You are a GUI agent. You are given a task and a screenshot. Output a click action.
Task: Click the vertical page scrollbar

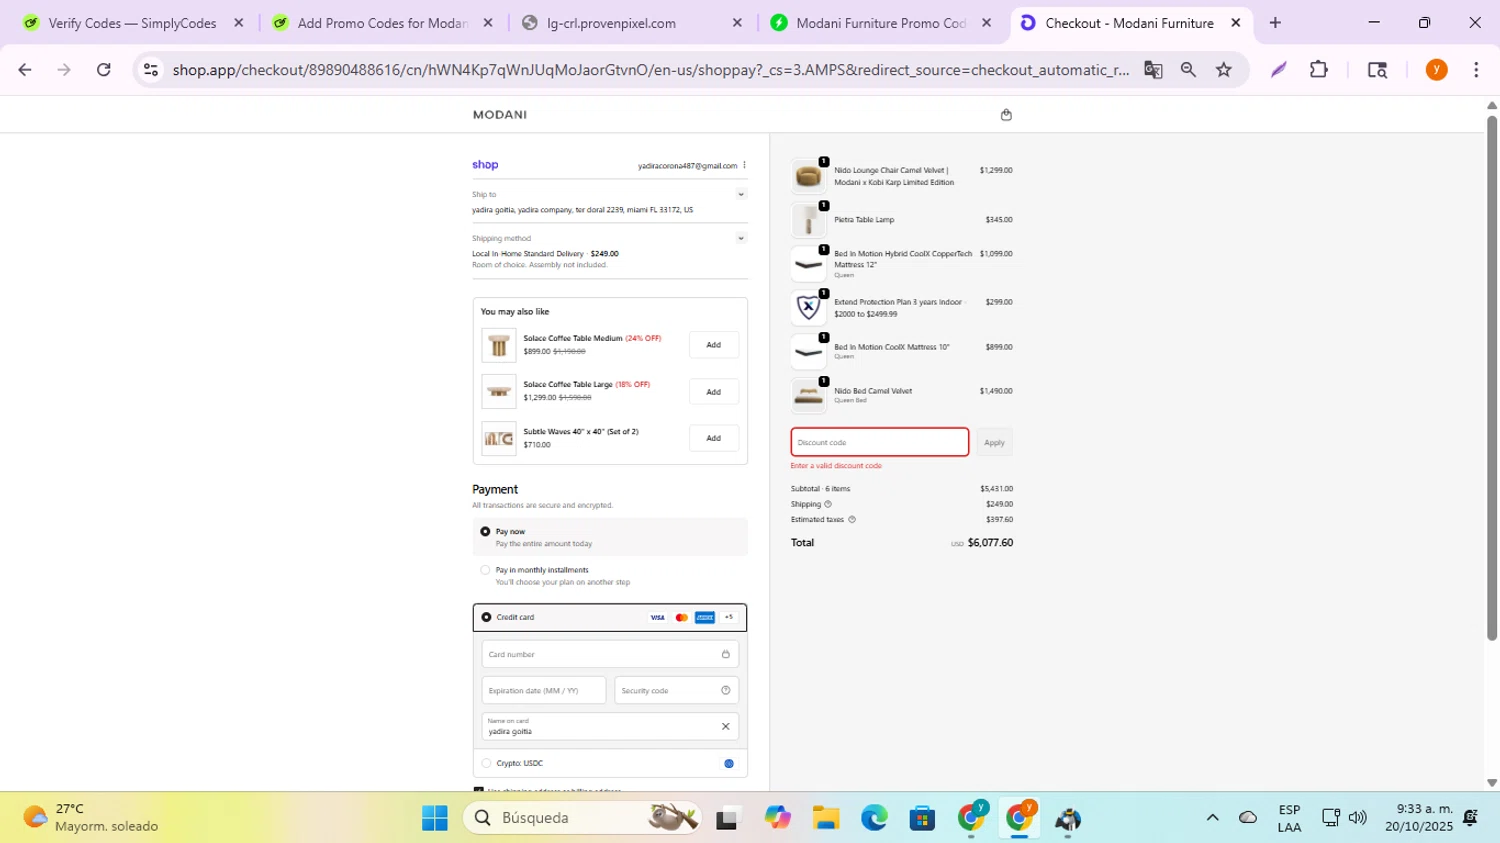pos(1492,378)
